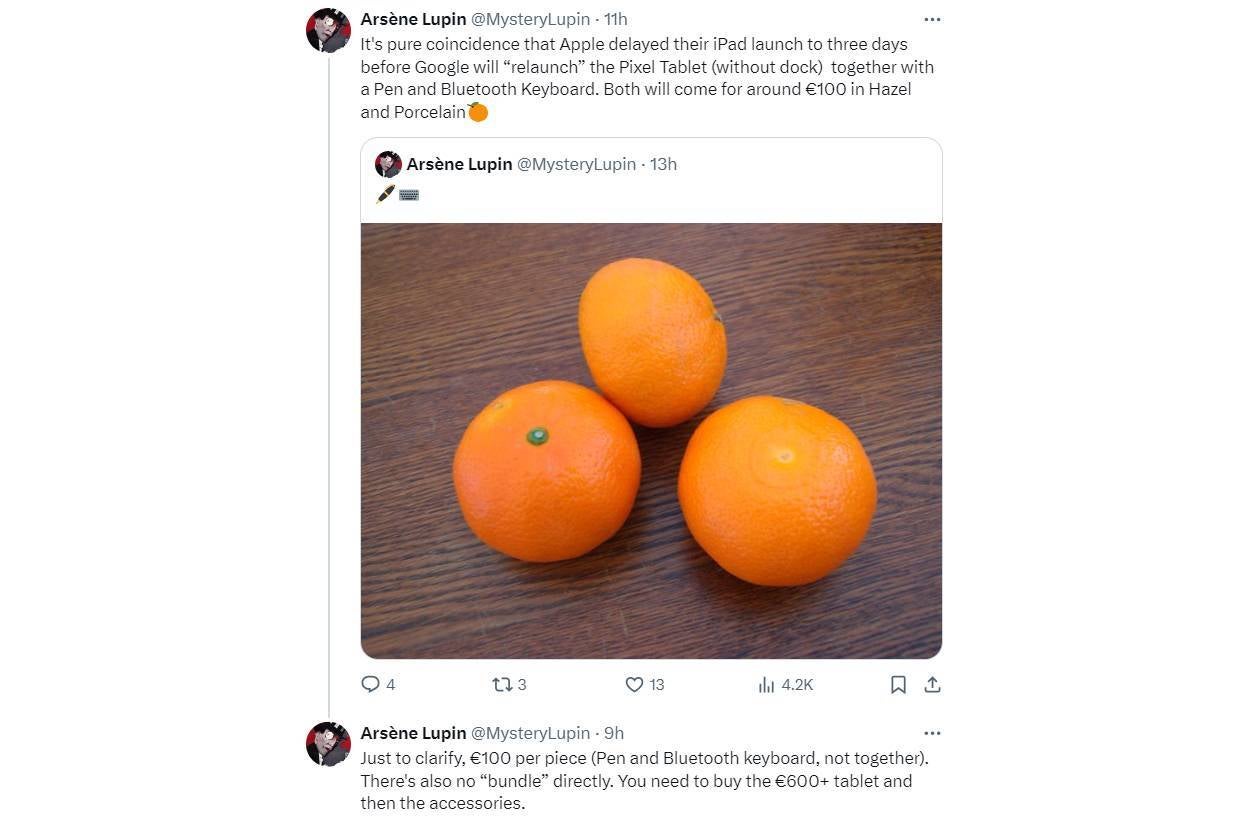
Task: Bookmark the Pixel Tablet tweet
Action: pos(898,684)
